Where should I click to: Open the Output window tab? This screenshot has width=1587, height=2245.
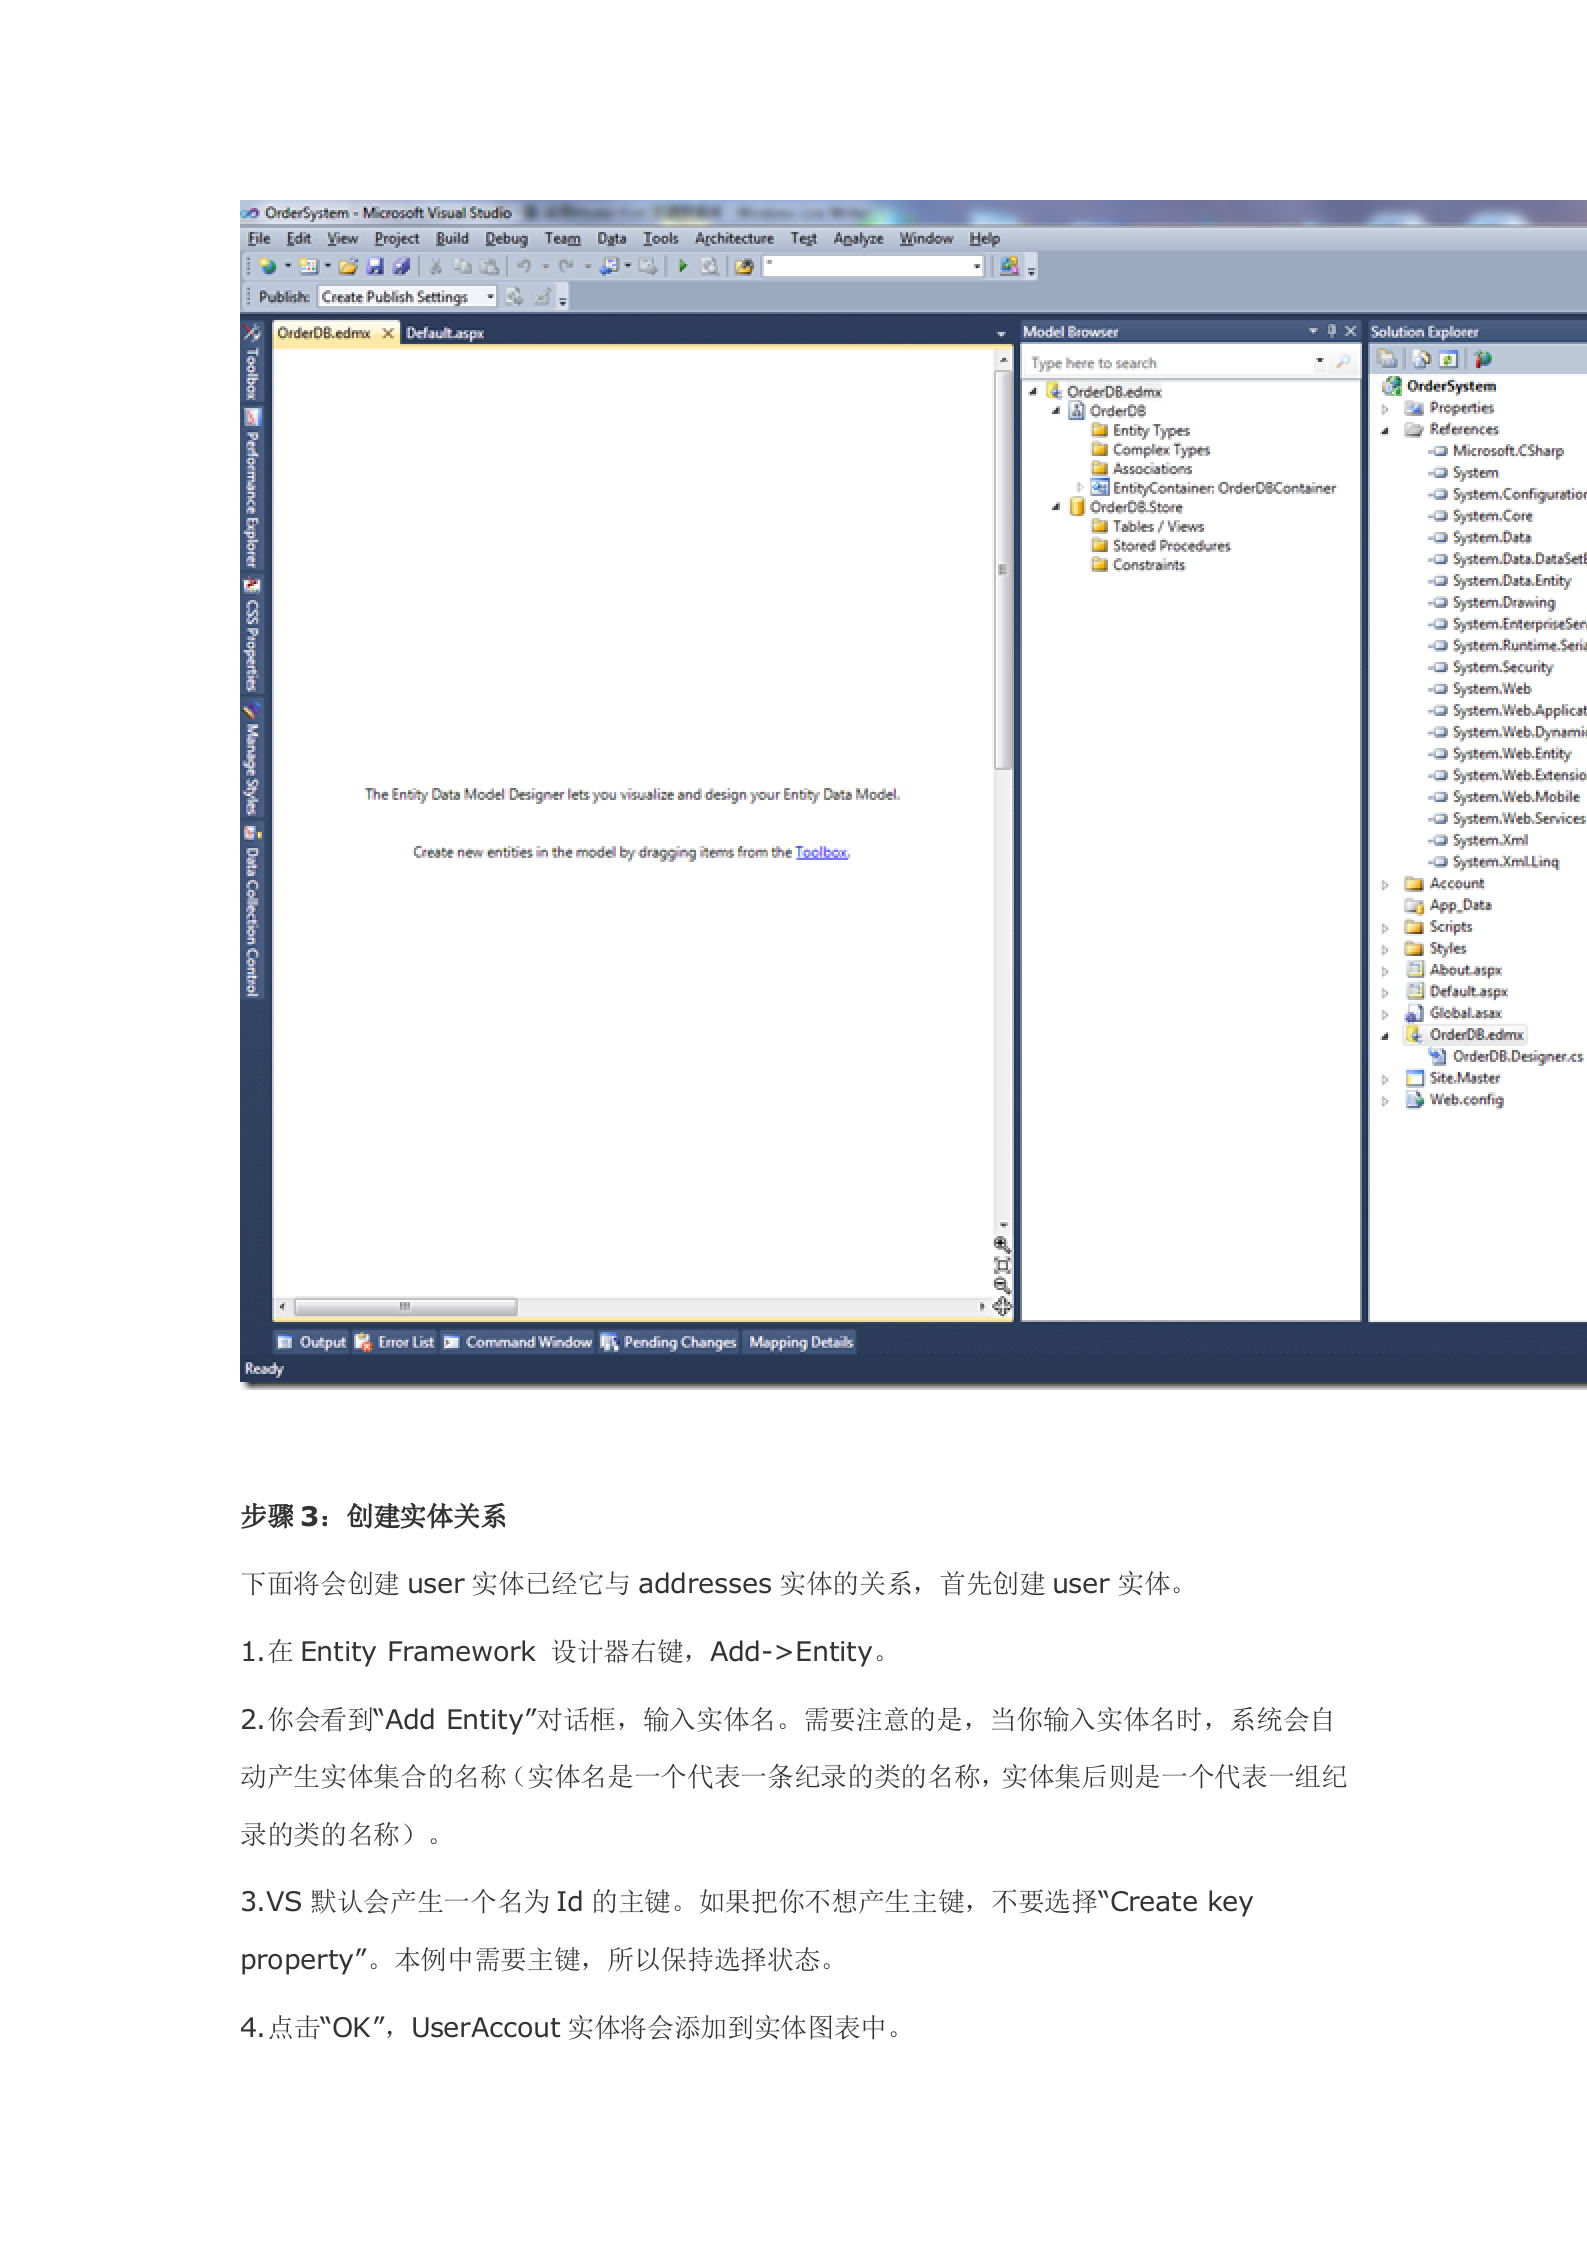311,1342
